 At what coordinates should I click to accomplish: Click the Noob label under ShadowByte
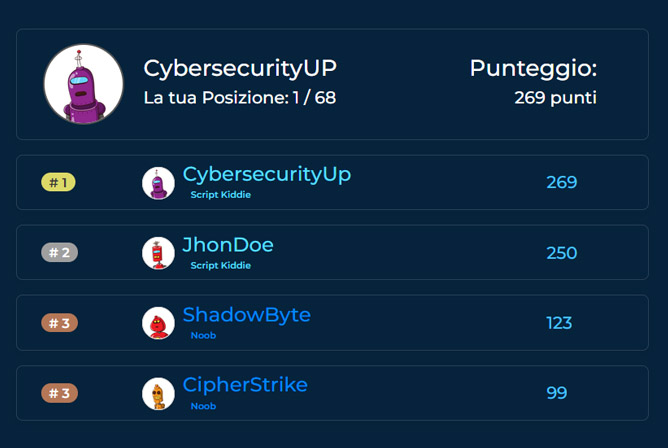pyautogui.click(x=203, y=336)
